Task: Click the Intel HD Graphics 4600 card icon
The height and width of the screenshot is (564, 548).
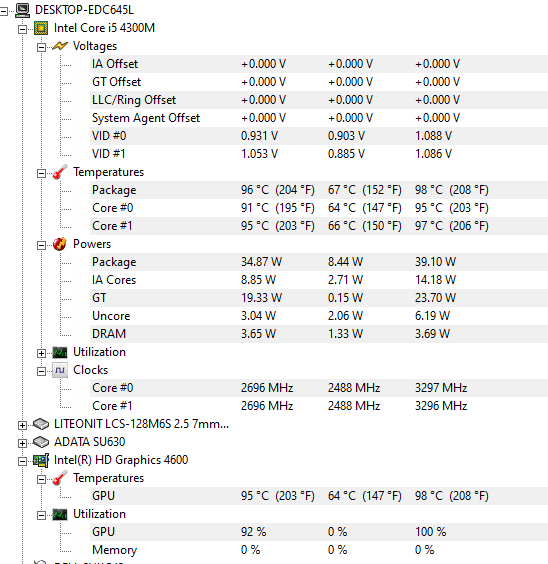Action: click(41, 460)
